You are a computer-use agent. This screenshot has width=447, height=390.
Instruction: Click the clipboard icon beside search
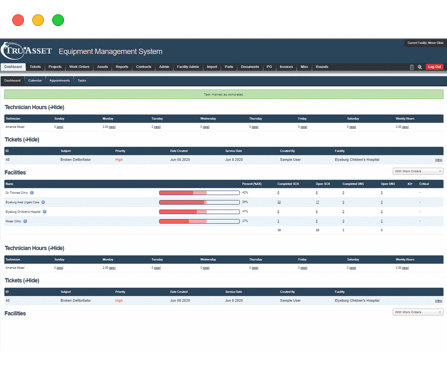(x=412, y=67)
